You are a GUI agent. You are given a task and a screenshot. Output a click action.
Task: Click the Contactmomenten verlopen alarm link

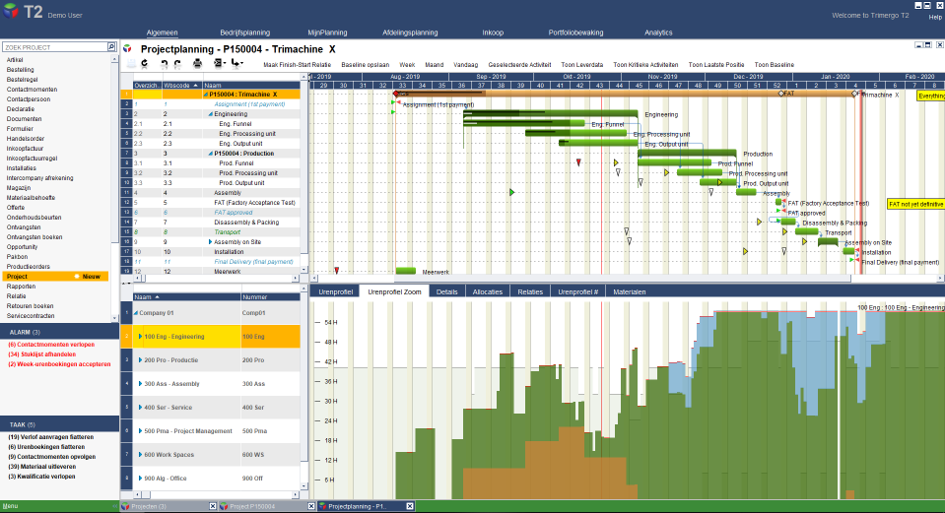[x=51, y=345]
